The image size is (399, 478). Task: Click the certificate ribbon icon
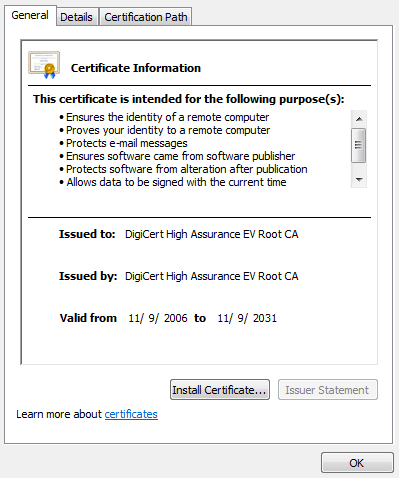44,65
